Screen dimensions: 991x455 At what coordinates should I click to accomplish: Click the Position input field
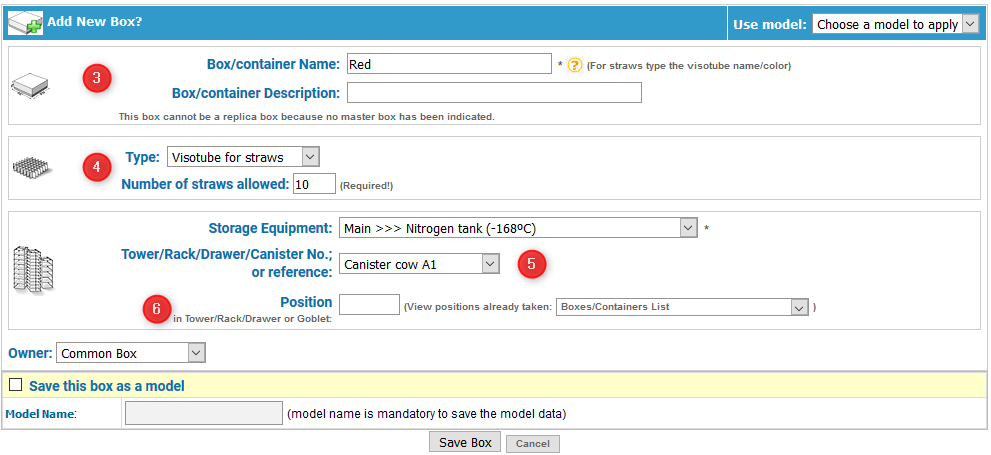(x=369, y=304)
